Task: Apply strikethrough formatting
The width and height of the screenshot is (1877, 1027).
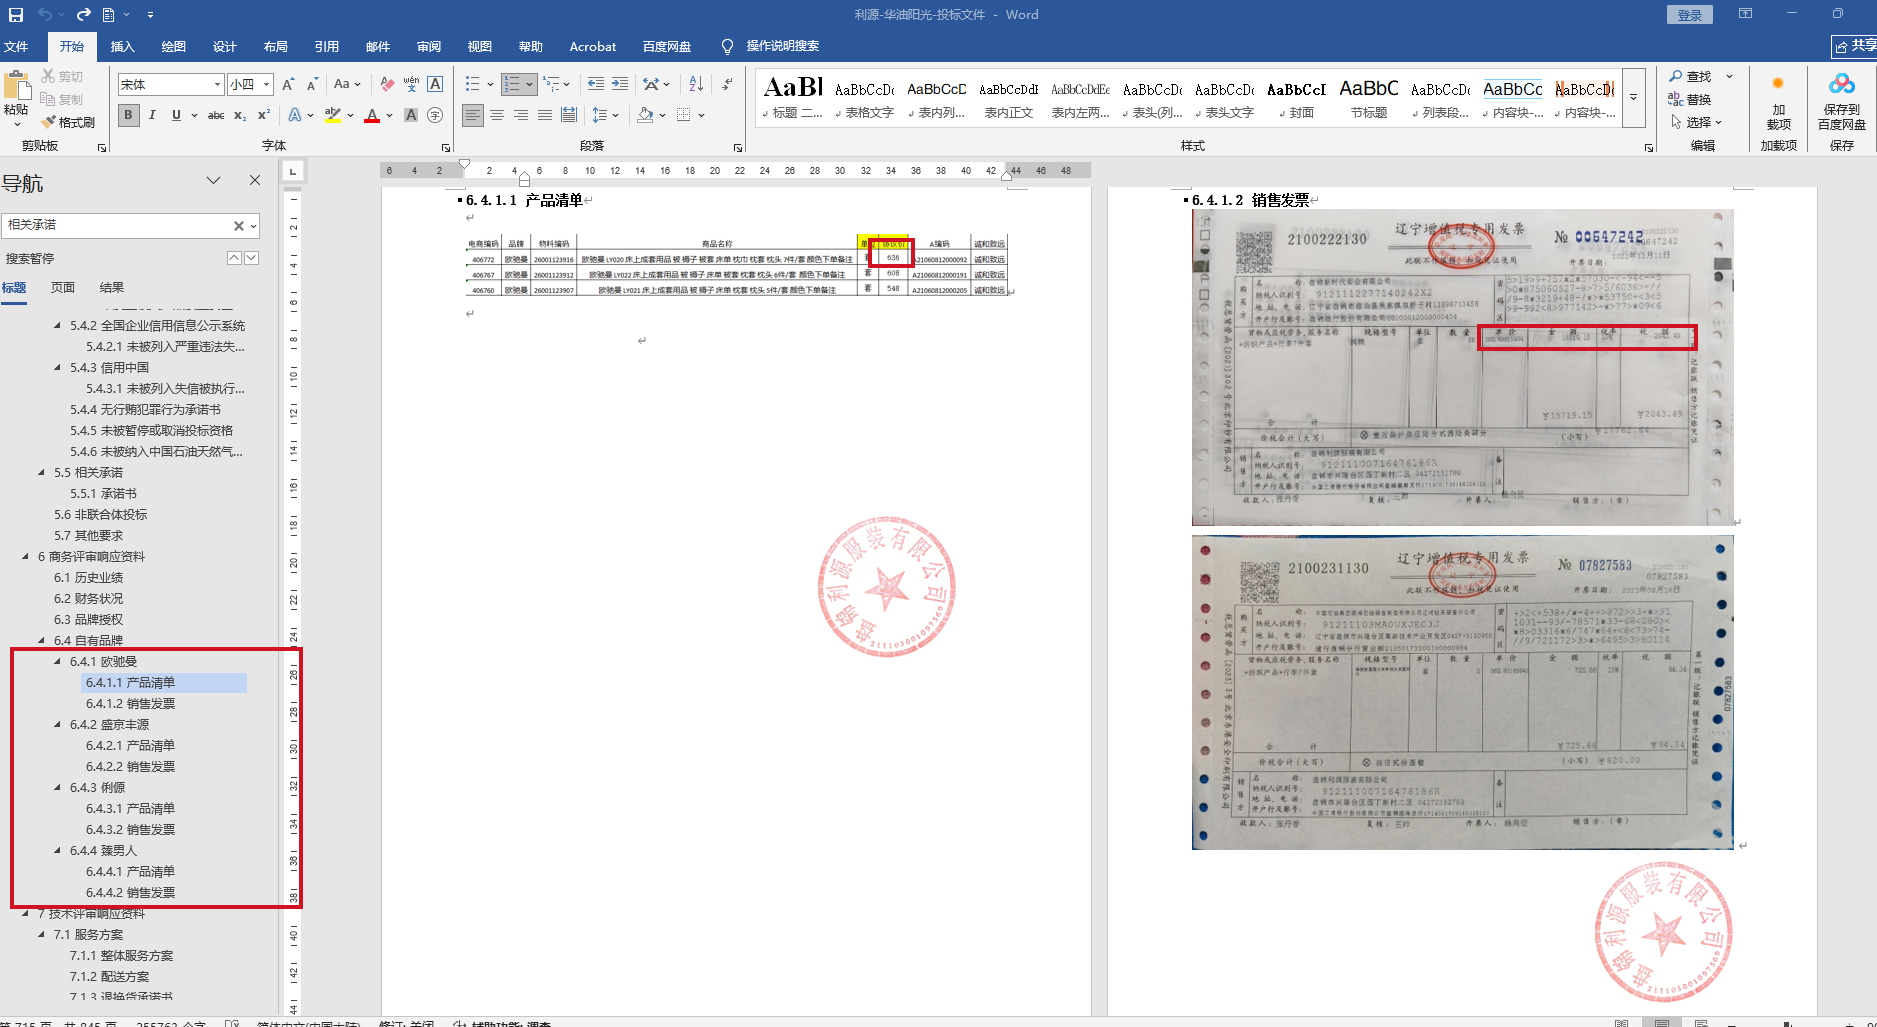Action: tap(215, 115)
